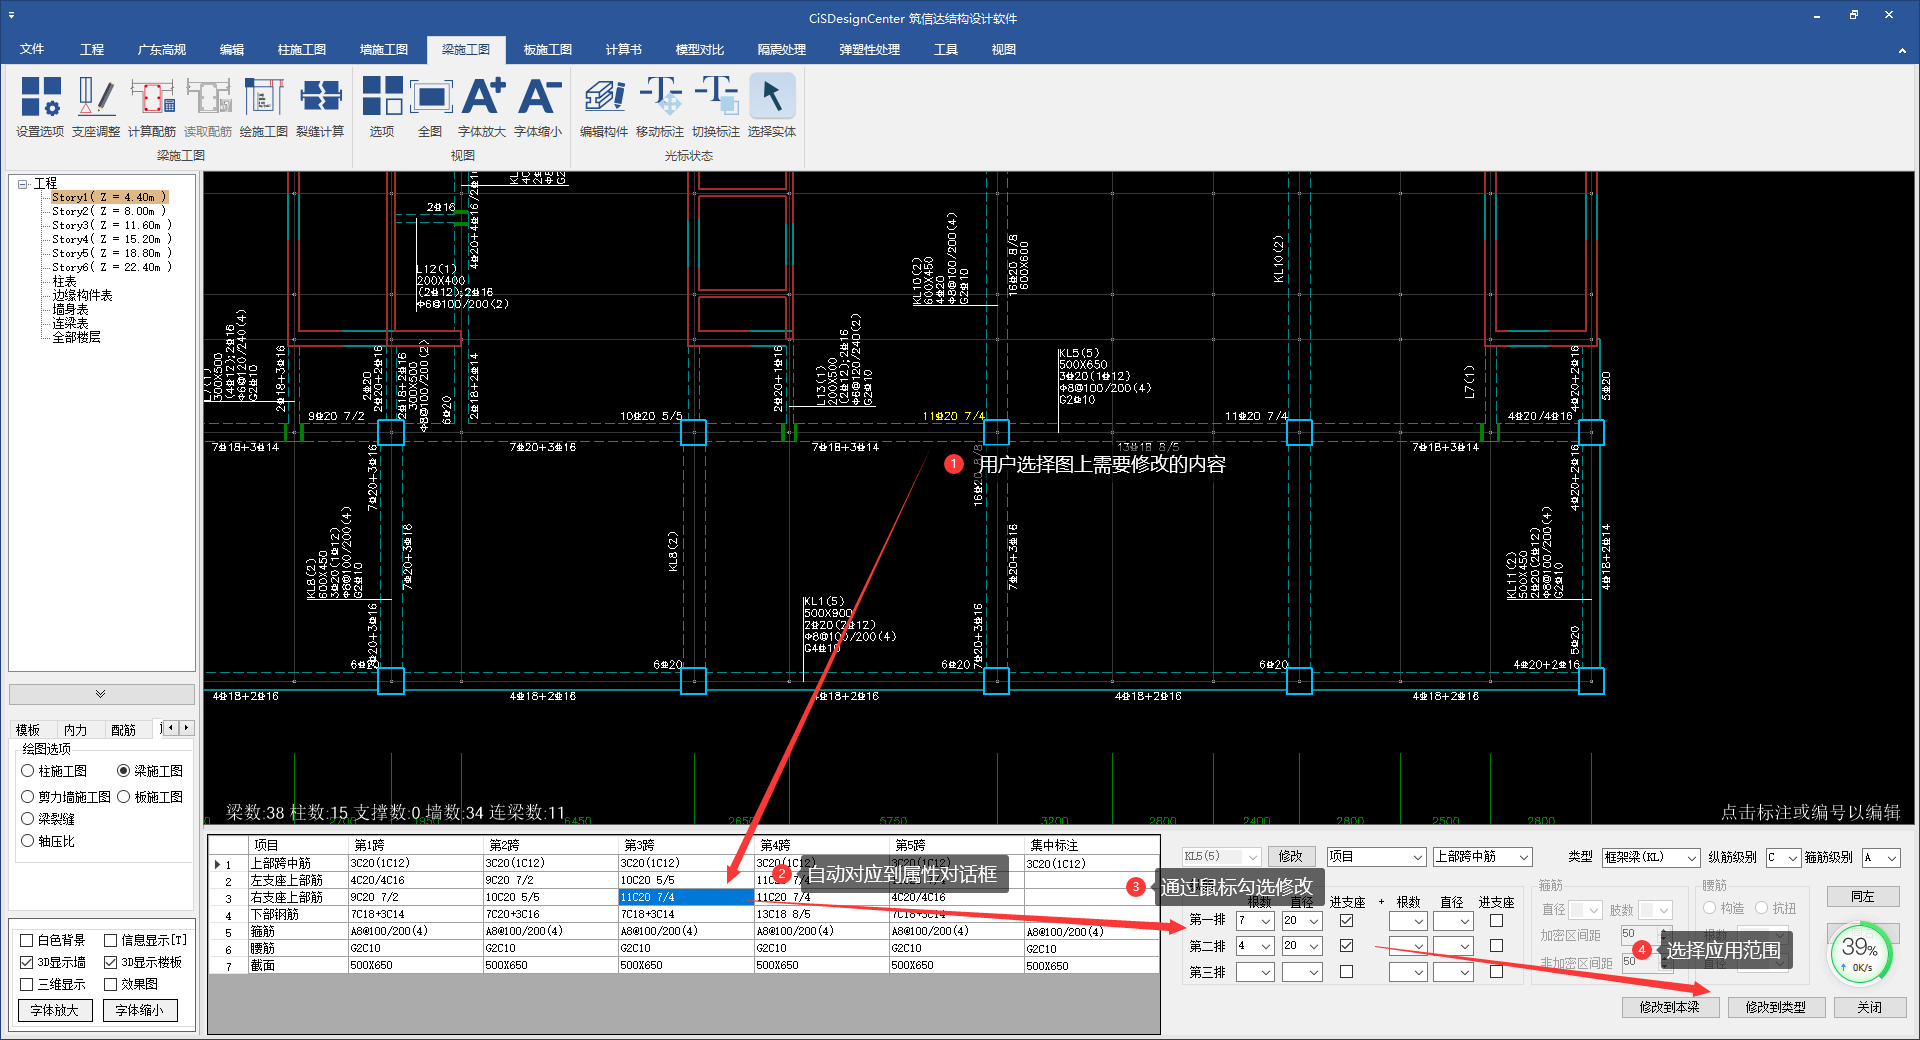This screenshot has width=1920, height=1040.
Task: Open the 类型 框架梁(KL) dropdown
Action: click(1650, 858)
